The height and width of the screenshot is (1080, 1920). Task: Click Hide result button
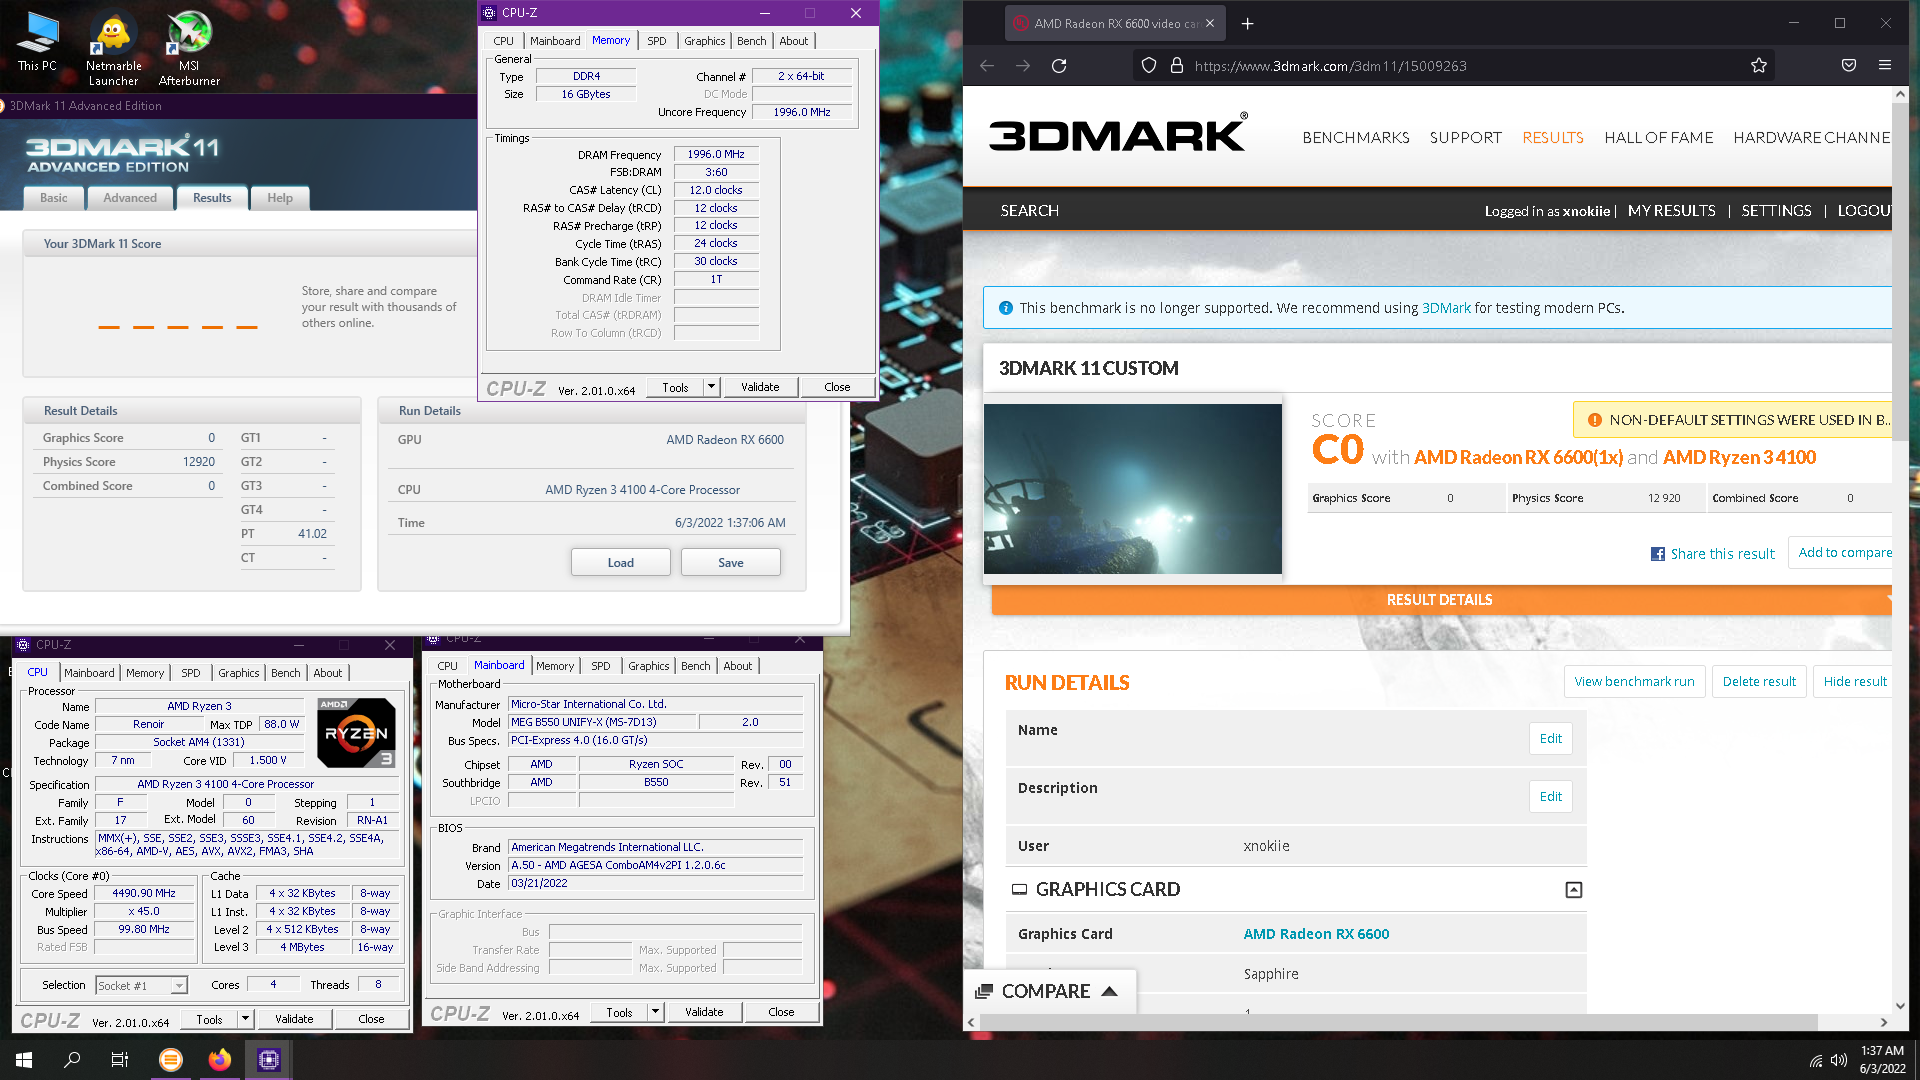click(1855, 681)
